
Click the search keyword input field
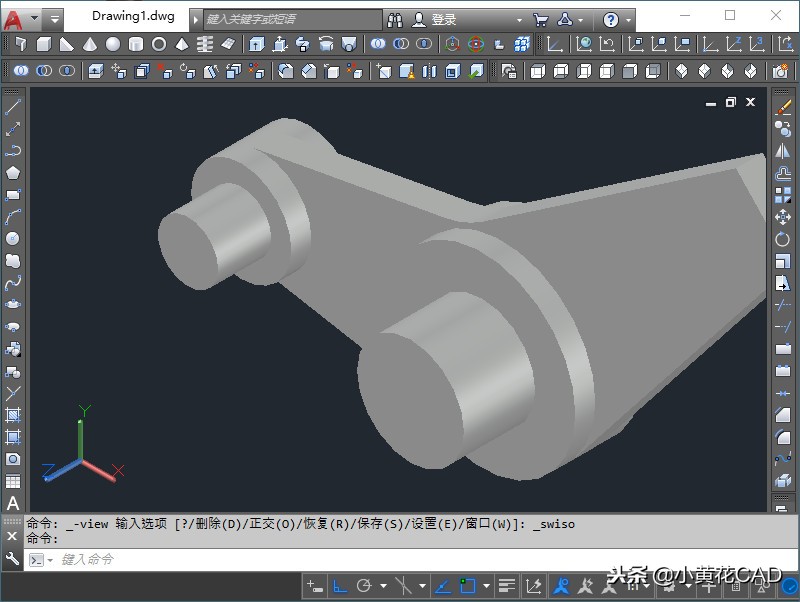pyautogui.click(x=292, y=20)
